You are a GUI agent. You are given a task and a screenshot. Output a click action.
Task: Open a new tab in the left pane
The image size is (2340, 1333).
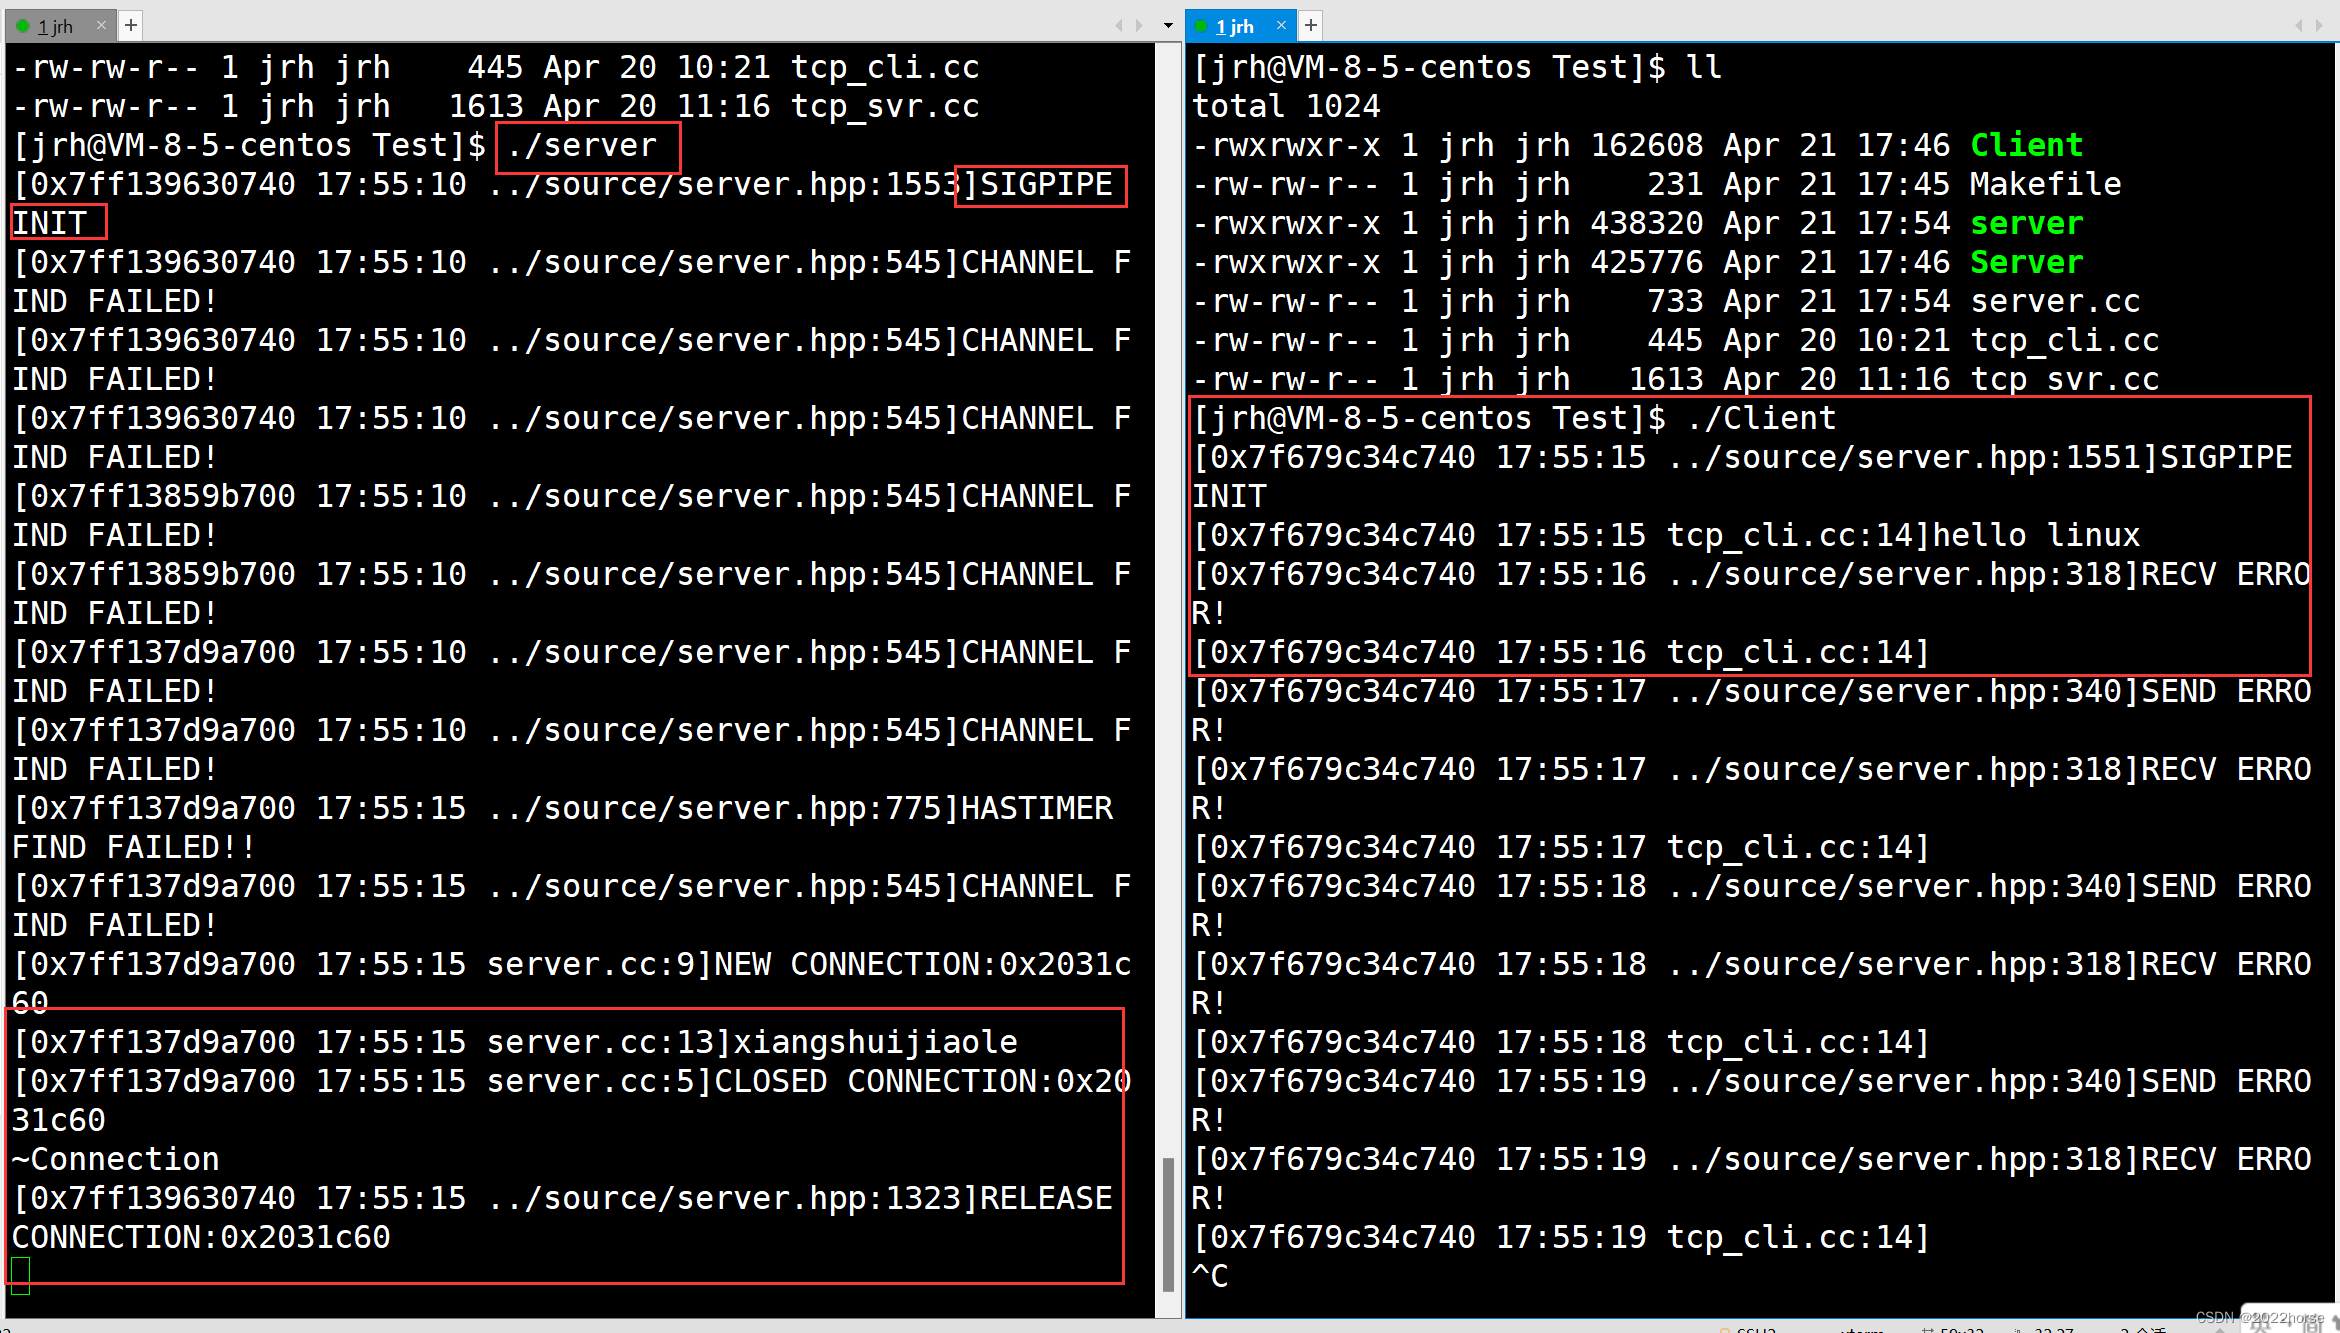[x=131, y=25]
